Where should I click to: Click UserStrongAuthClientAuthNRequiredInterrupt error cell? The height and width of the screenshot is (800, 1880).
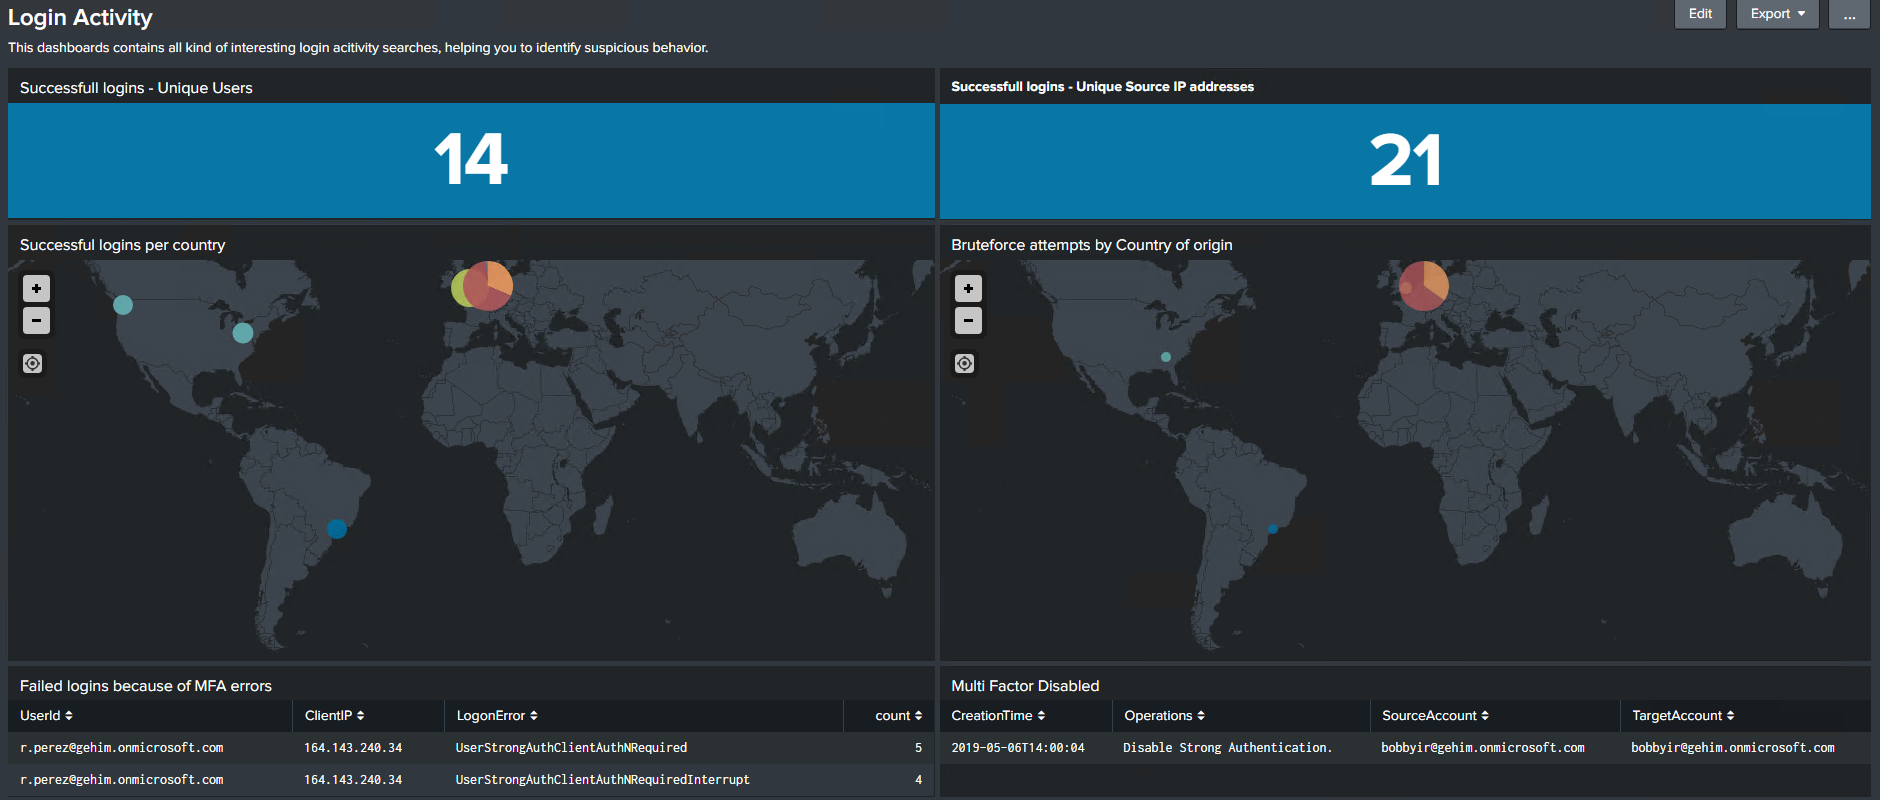click(602, 780)
